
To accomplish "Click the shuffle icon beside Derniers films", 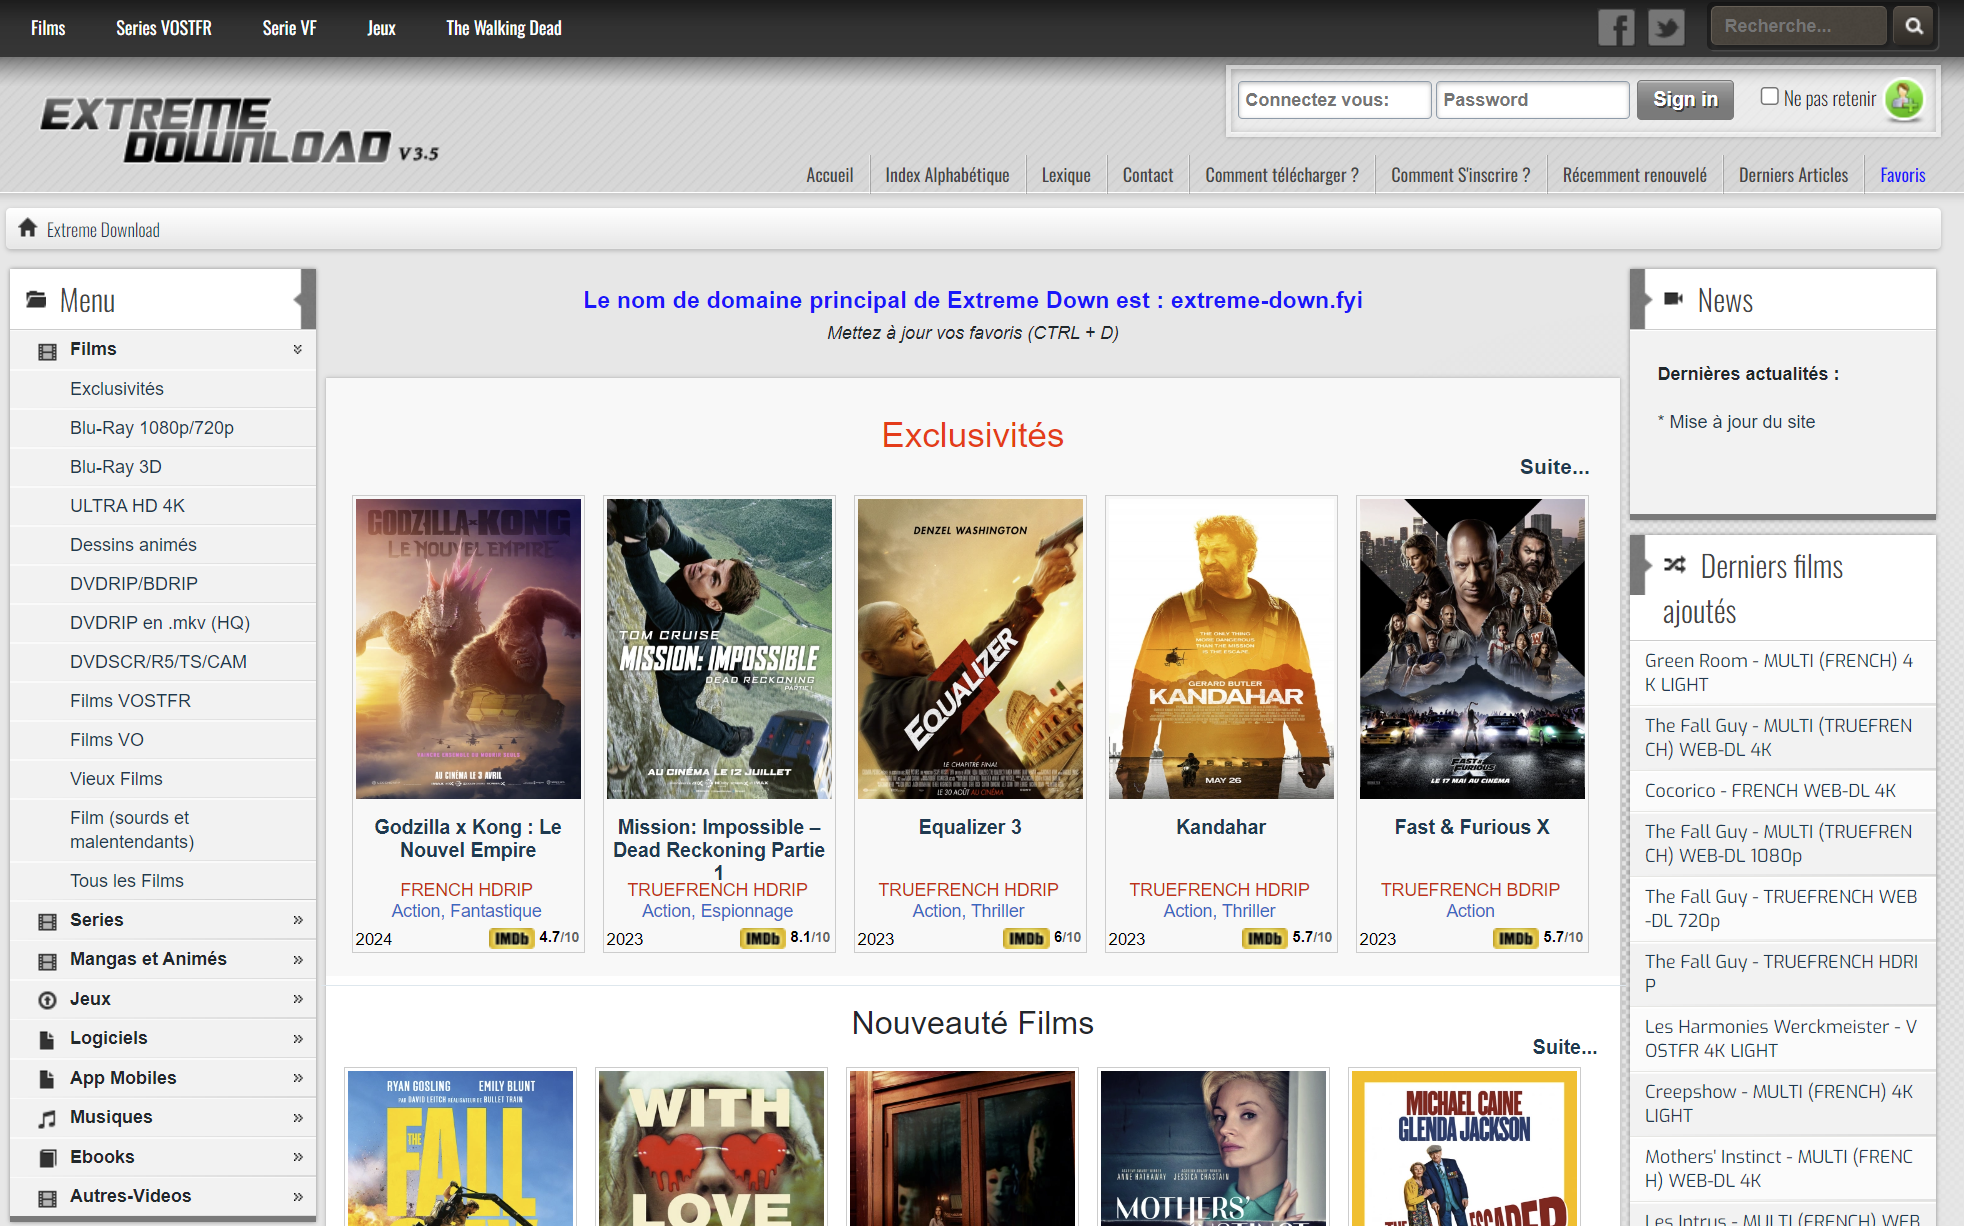I will tap(1674, 564).
